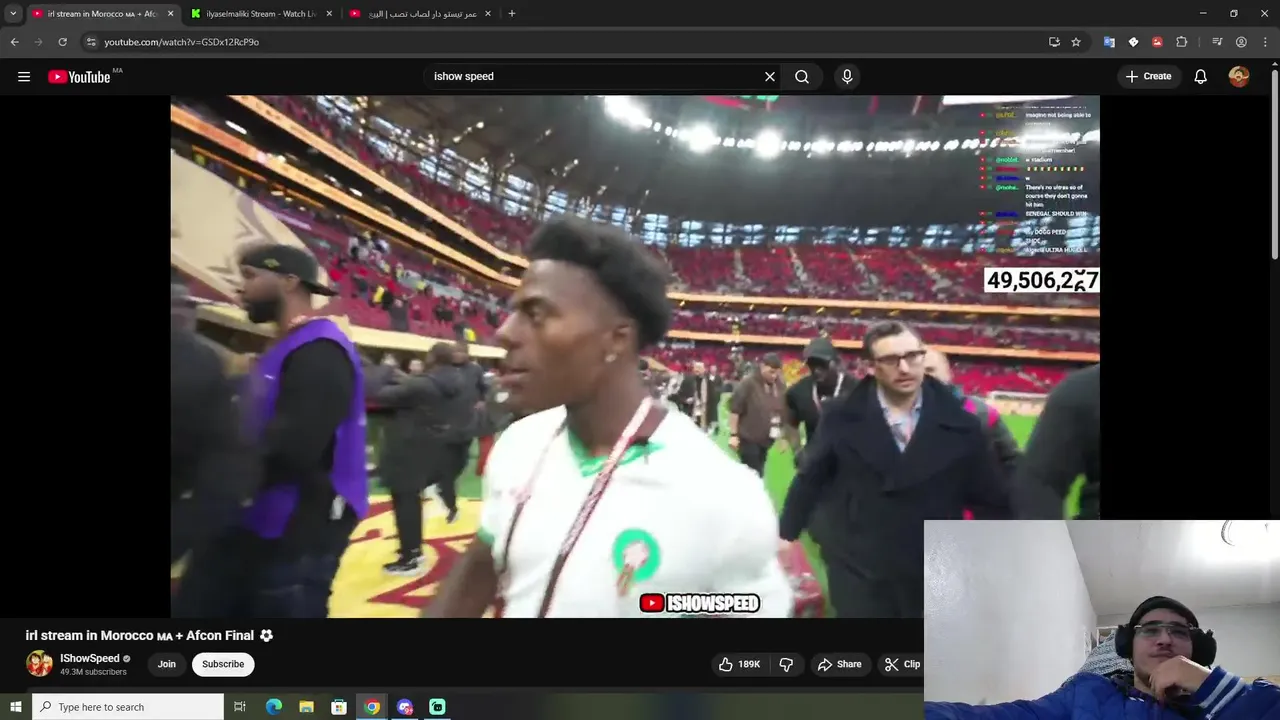Open the red image extension icon
The image size is (1280, 720).
[x=1157, y=42]
